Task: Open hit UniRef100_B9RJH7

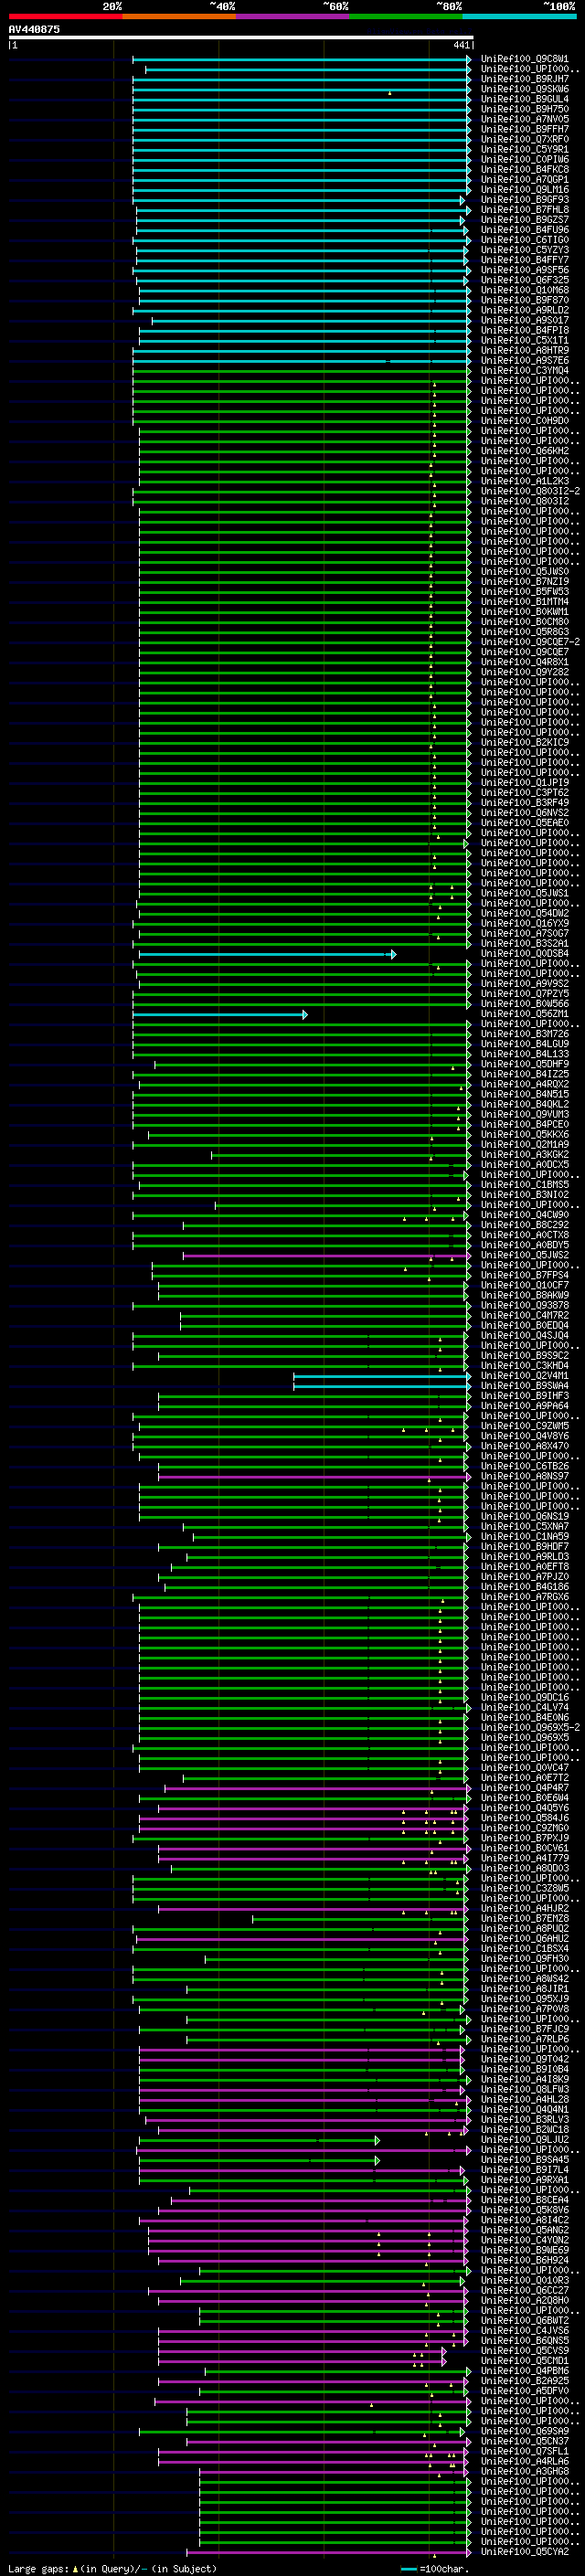Action: point(524,79)
